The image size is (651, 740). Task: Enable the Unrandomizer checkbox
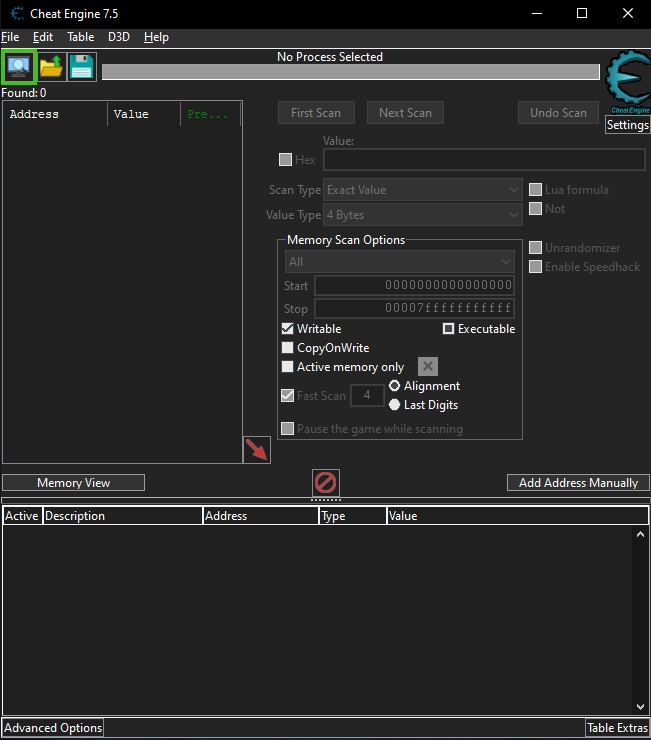coord(535,248)
